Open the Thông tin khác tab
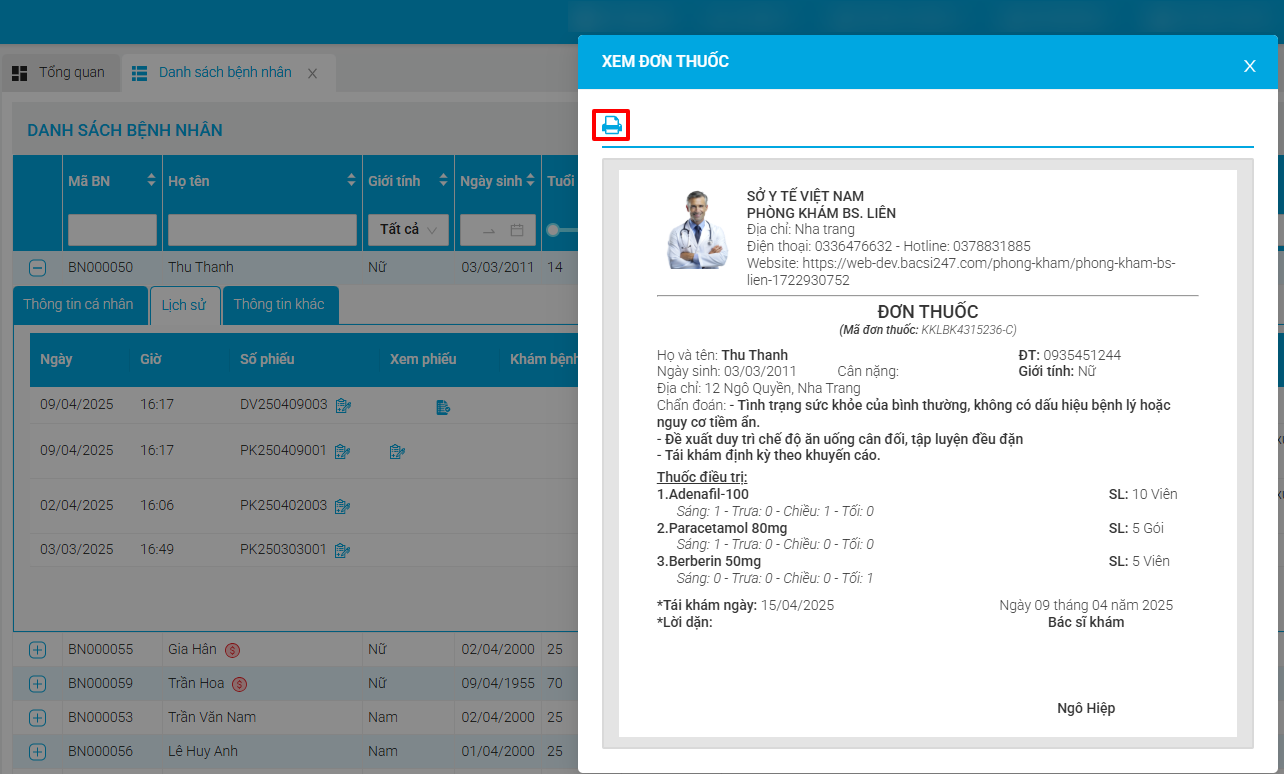 point(279,305)
